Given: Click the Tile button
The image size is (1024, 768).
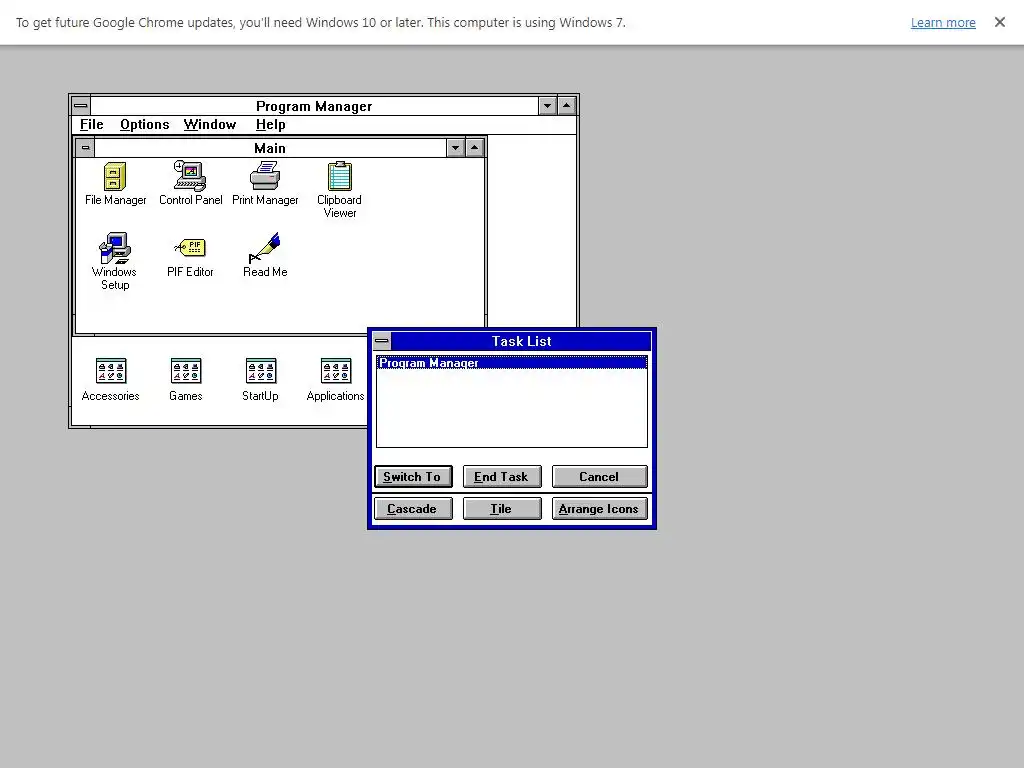Looking at the screenshot, I should (502, 509).
